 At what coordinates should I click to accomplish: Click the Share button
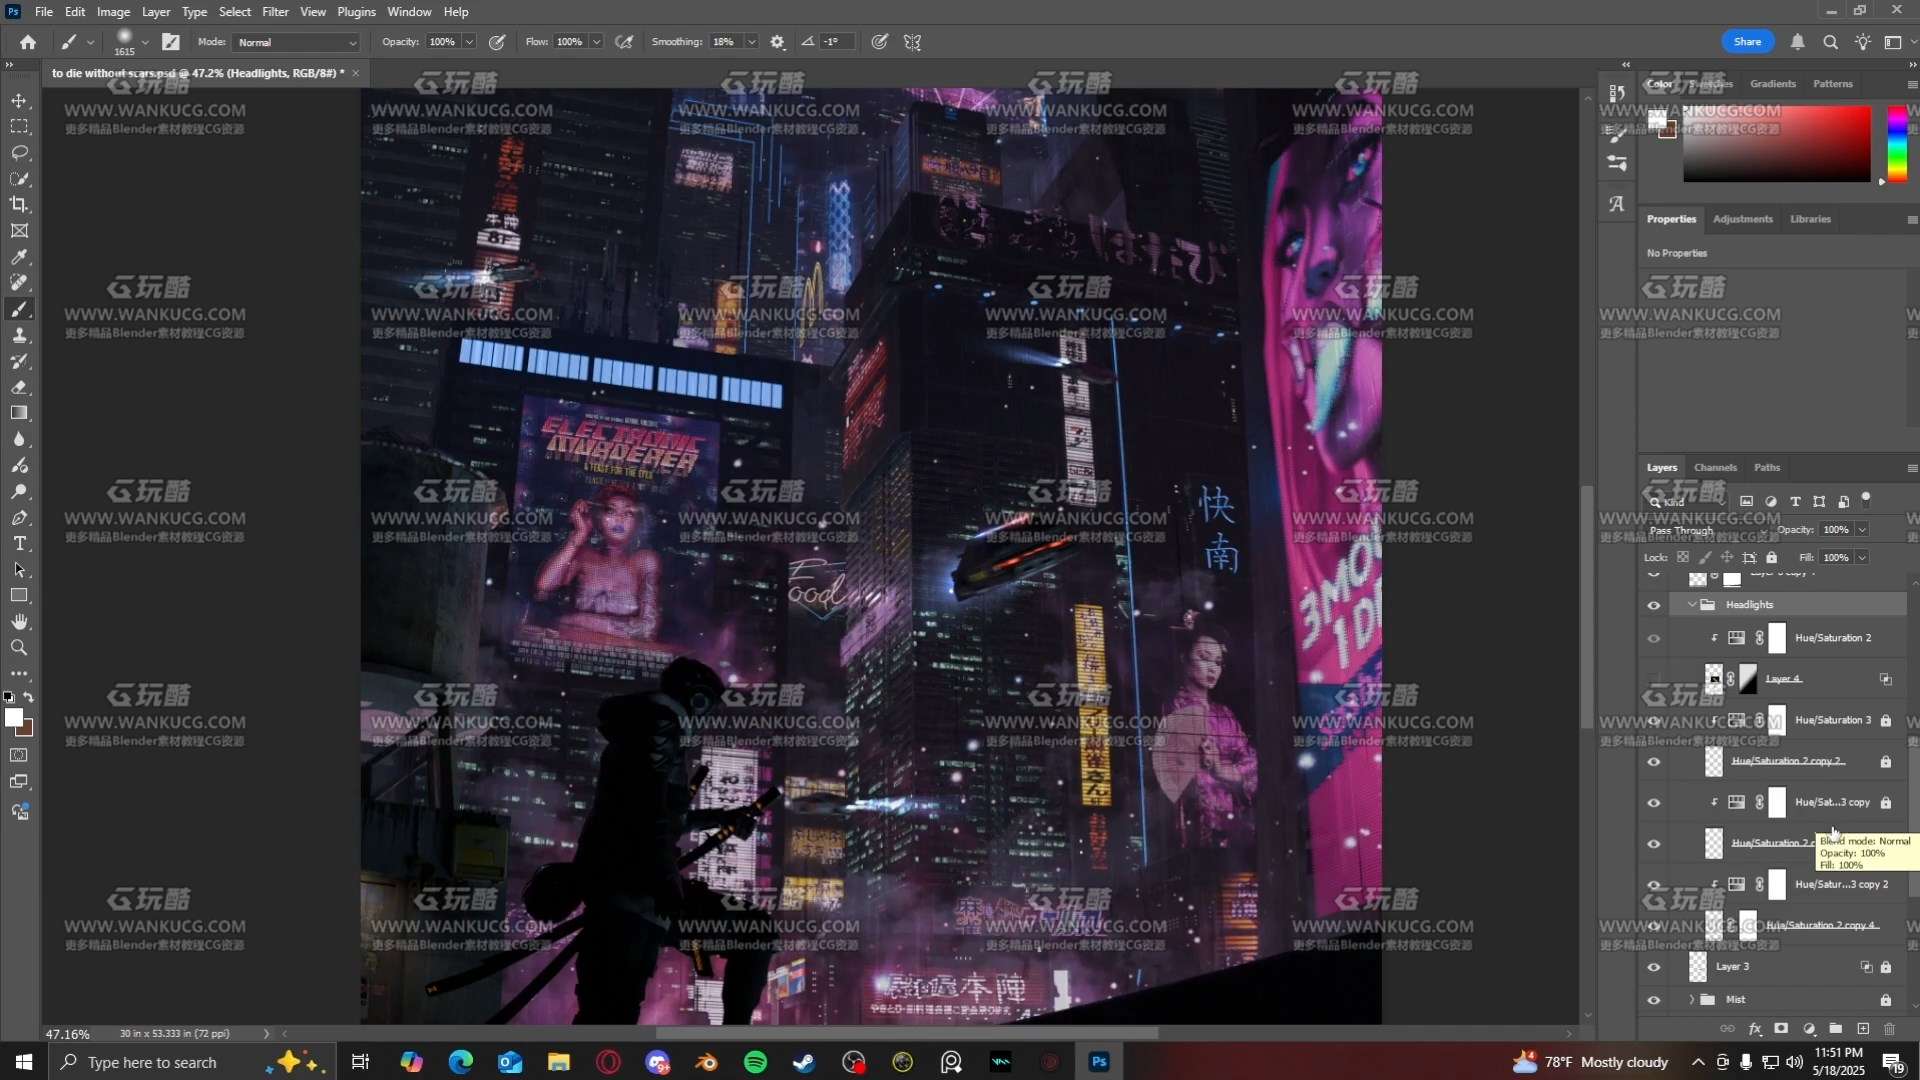coord(1747,42)
